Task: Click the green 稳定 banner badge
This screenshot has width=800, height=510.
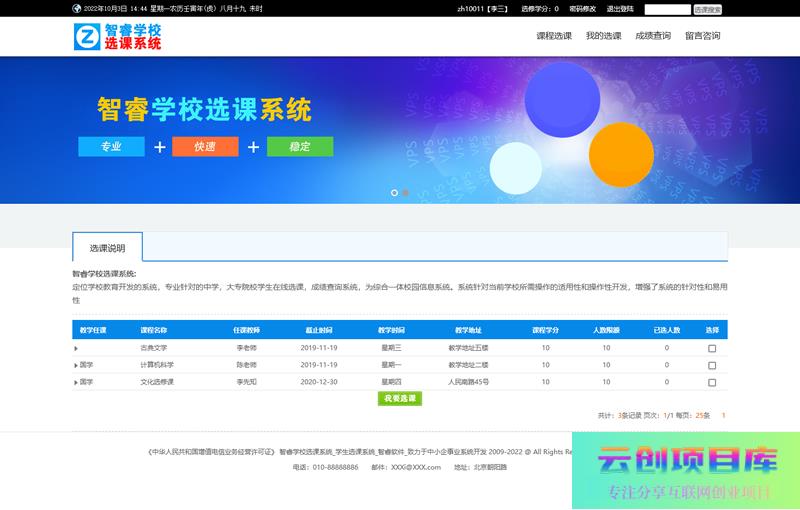Action: tap(300, 147)
